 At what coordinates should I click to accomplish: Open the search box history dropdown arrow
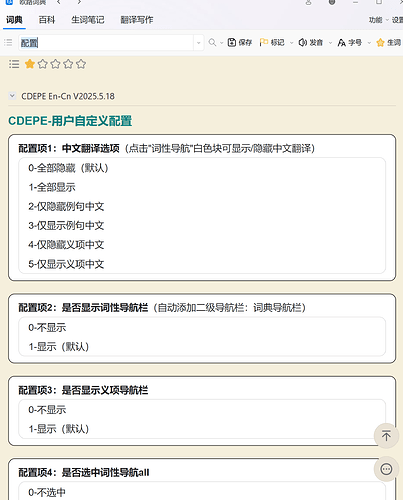click(x=198, y=43)
